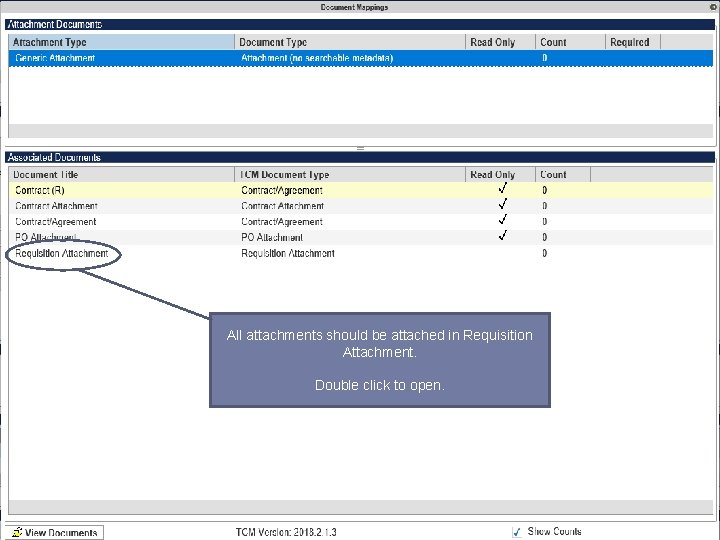The width and height of the screenshot is (720, 540).
Task: Click the Requisition Attachment TCM document type cell
Action: tap(288, 253)
